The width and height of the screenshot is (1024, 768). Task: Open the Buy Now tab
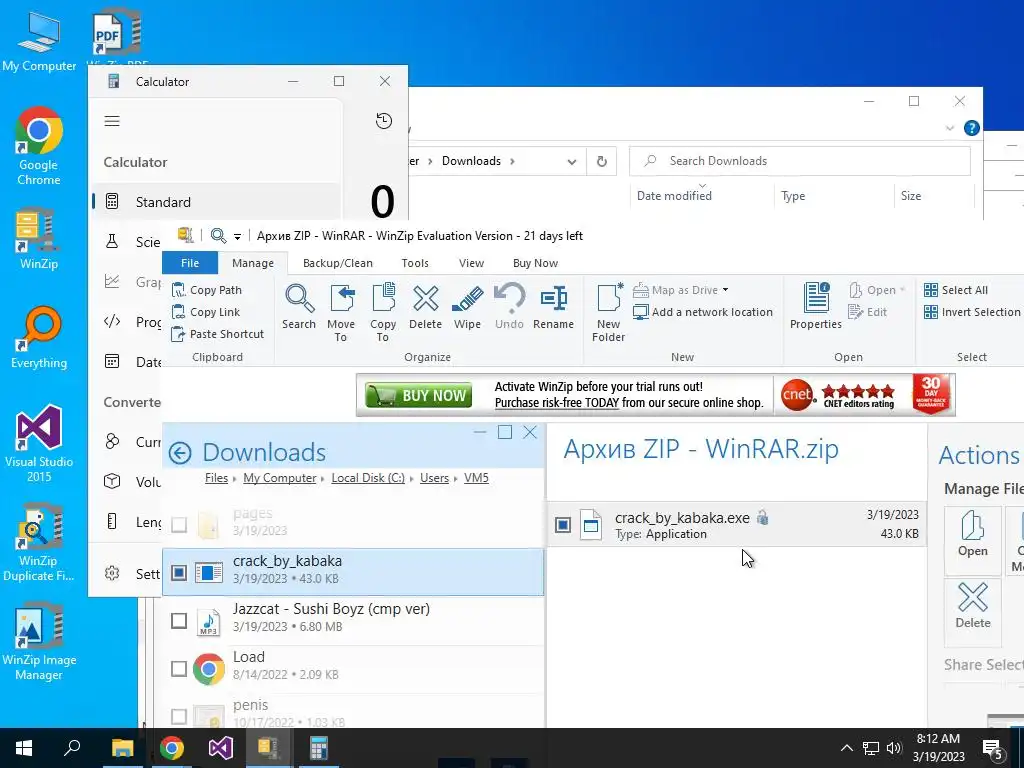pos(536,263)
